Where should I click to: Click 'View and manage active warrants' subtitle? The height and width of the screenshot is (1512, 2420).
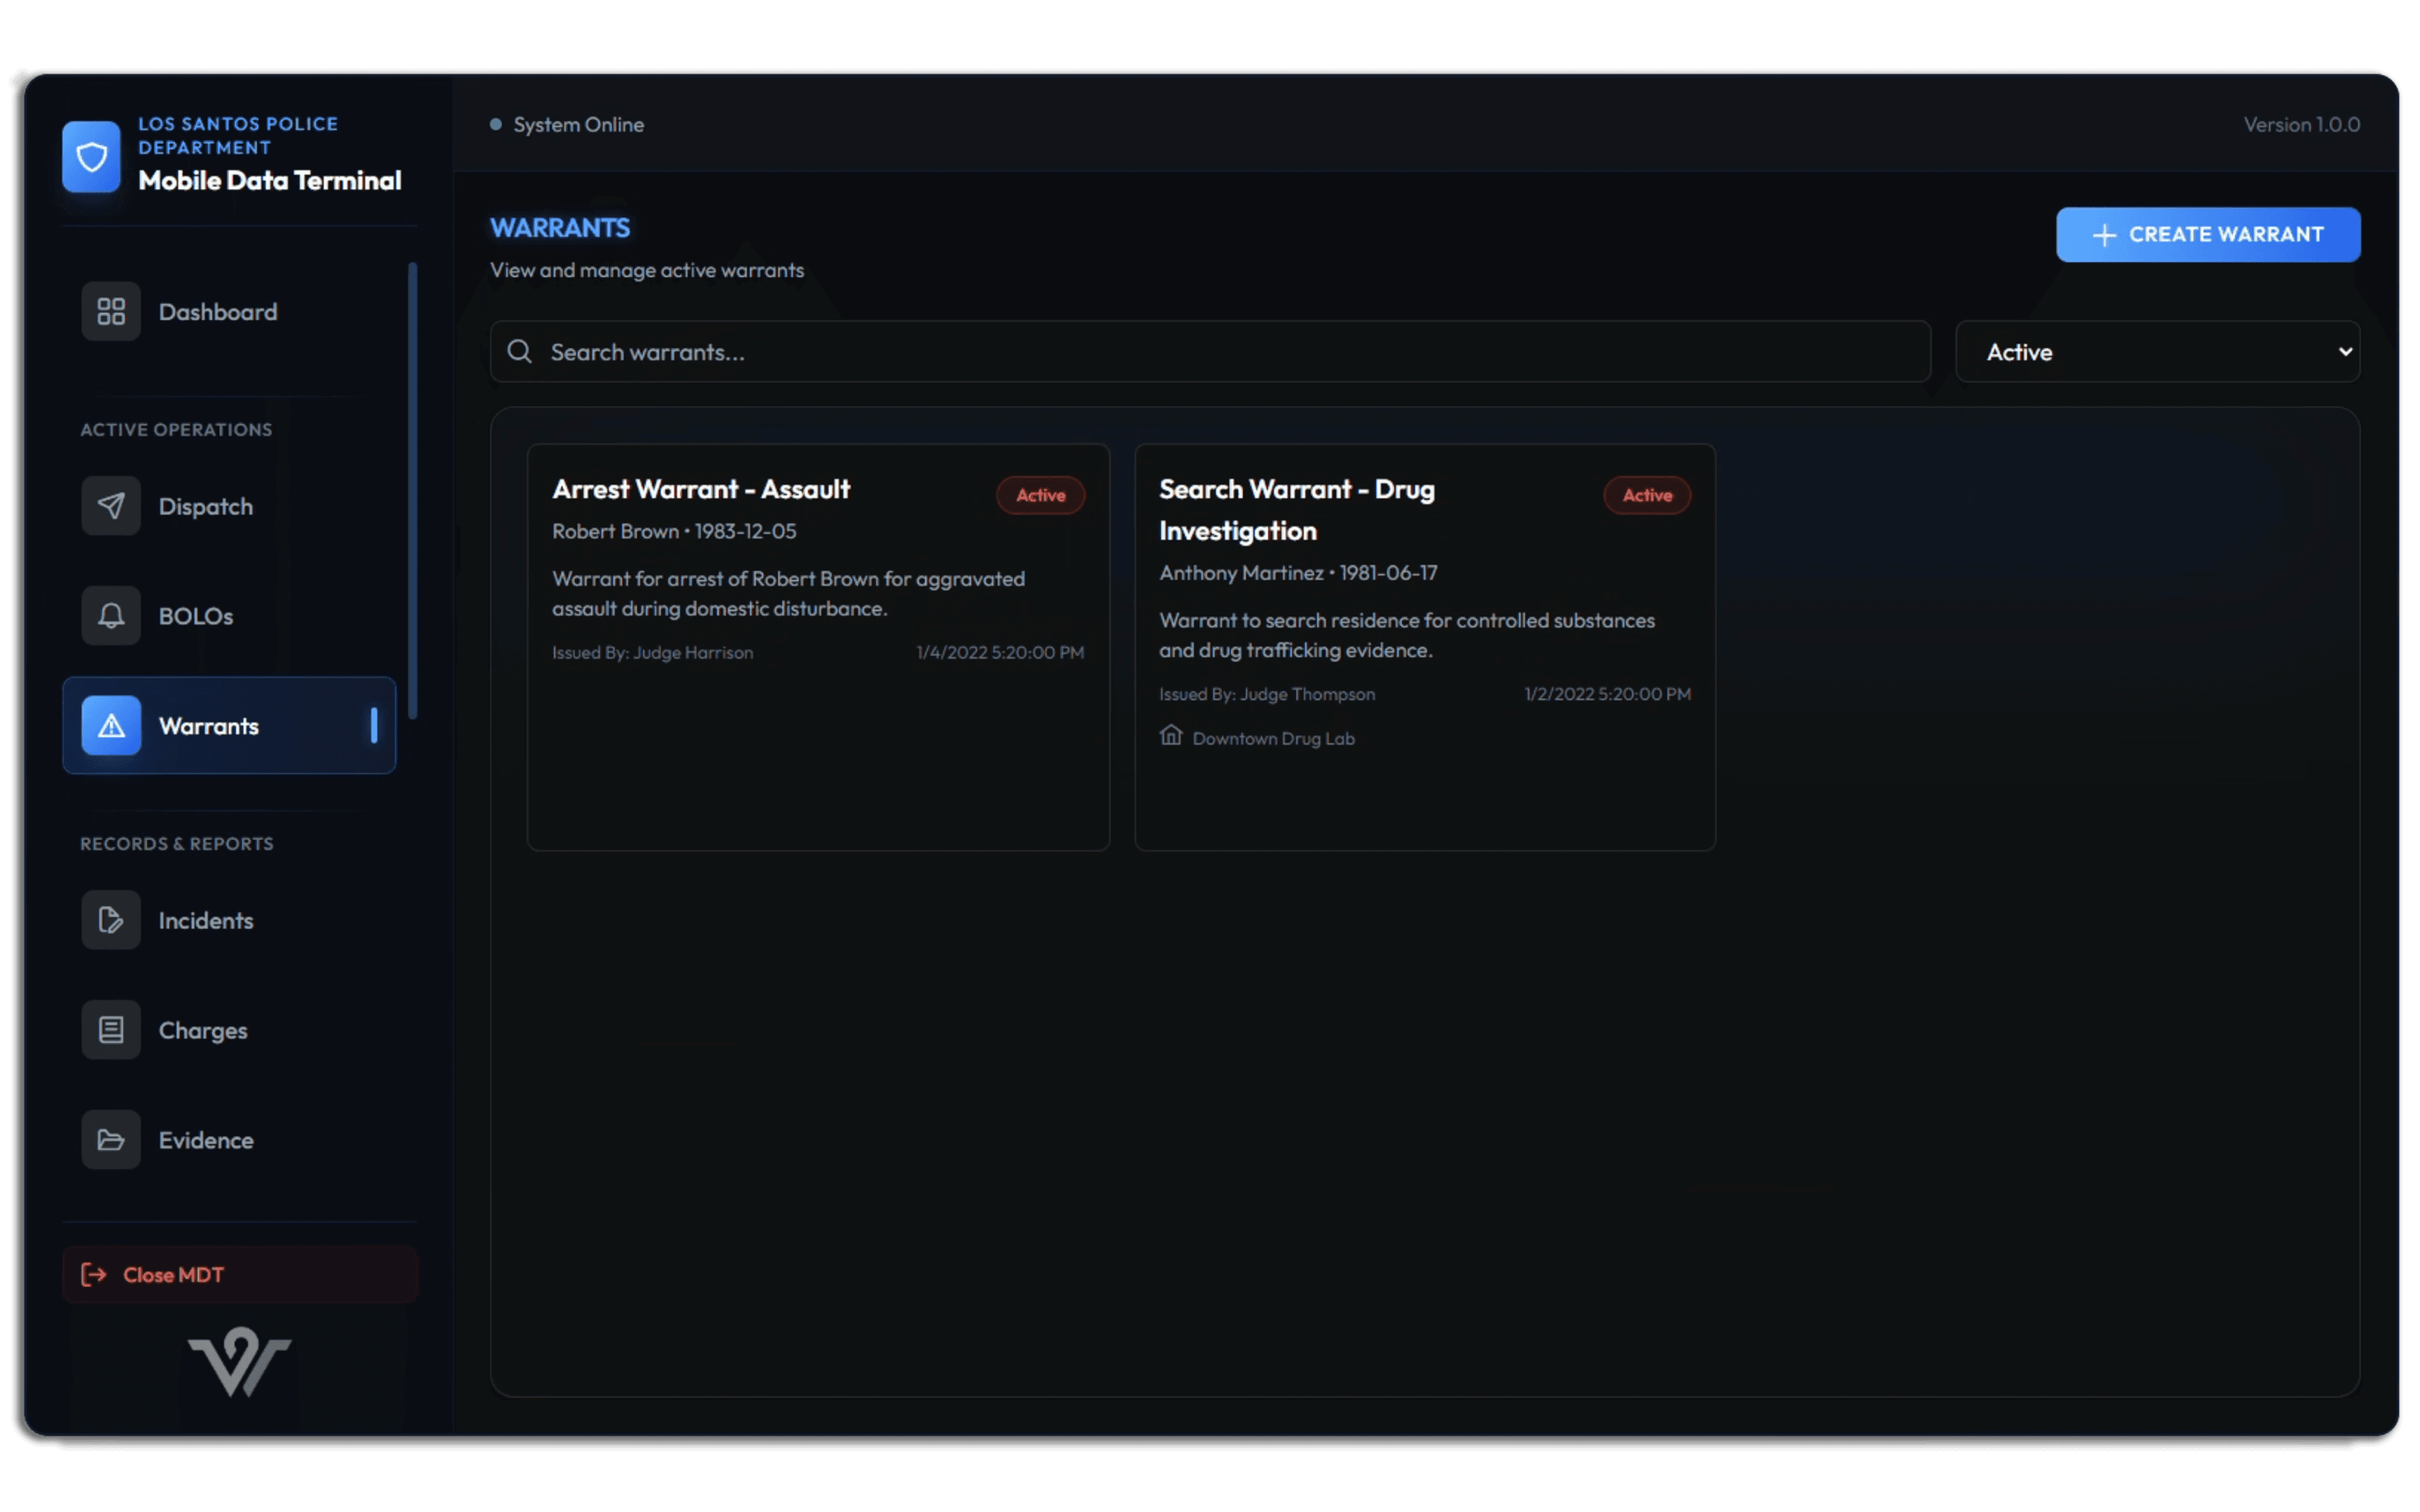click(647, 270)
